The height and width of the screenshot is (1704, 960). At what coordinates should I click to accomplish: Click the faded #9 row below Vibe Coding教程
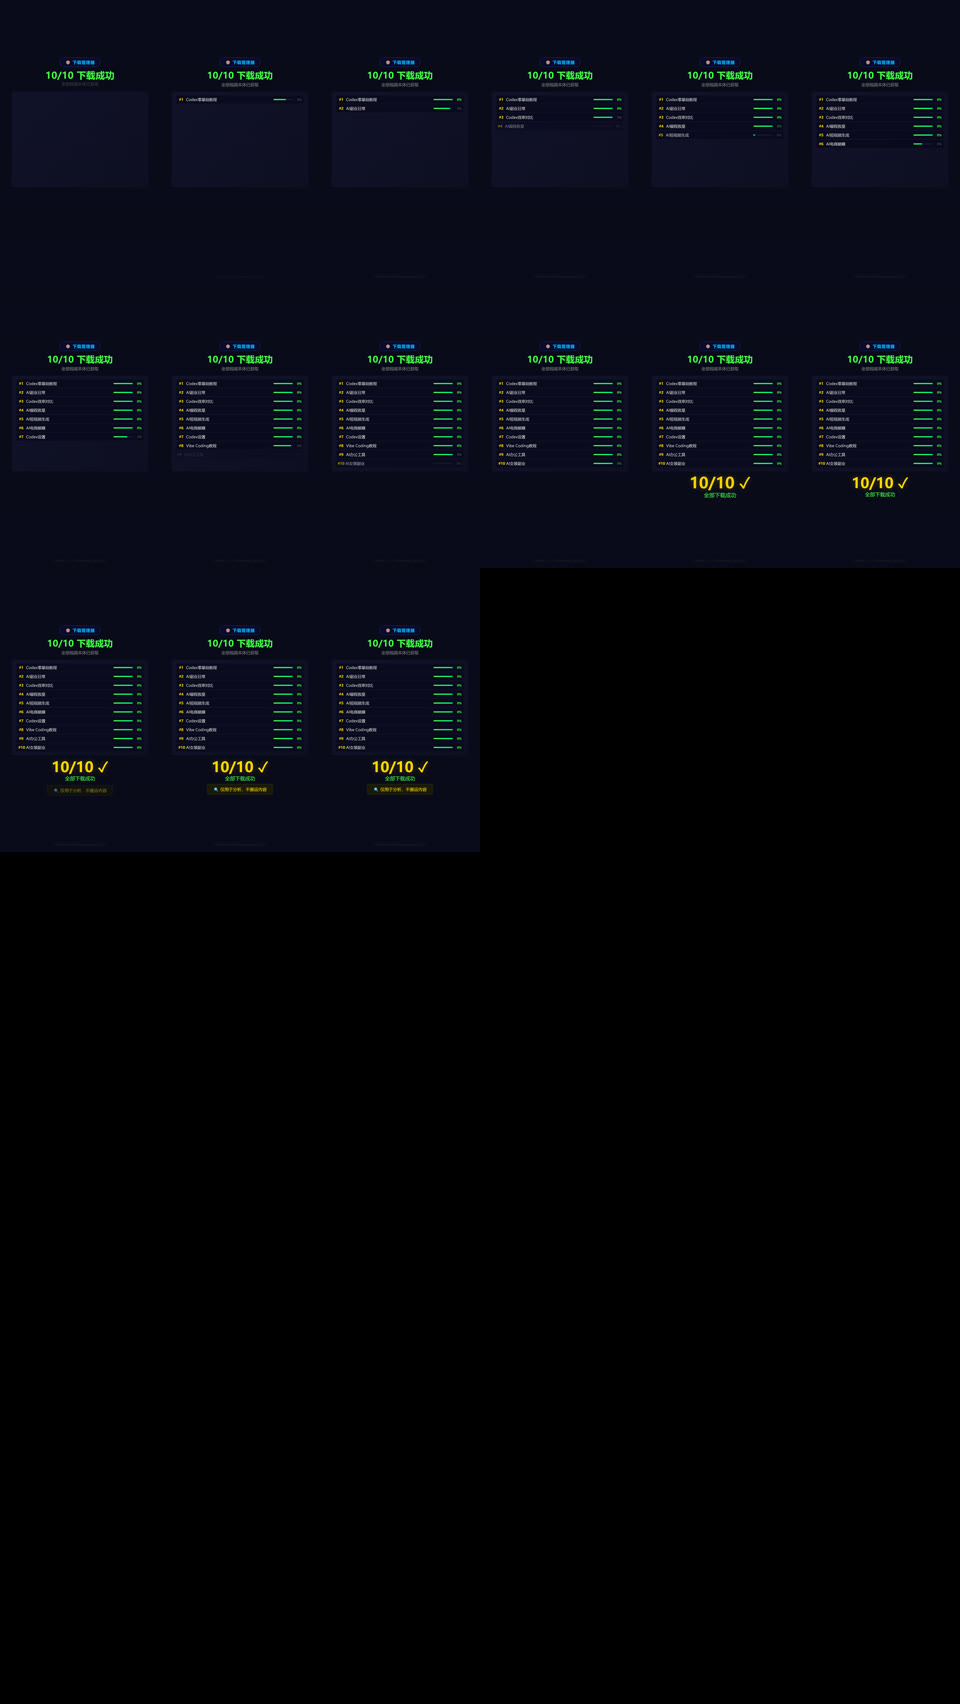pyautogui.click(x=240, y=454)
